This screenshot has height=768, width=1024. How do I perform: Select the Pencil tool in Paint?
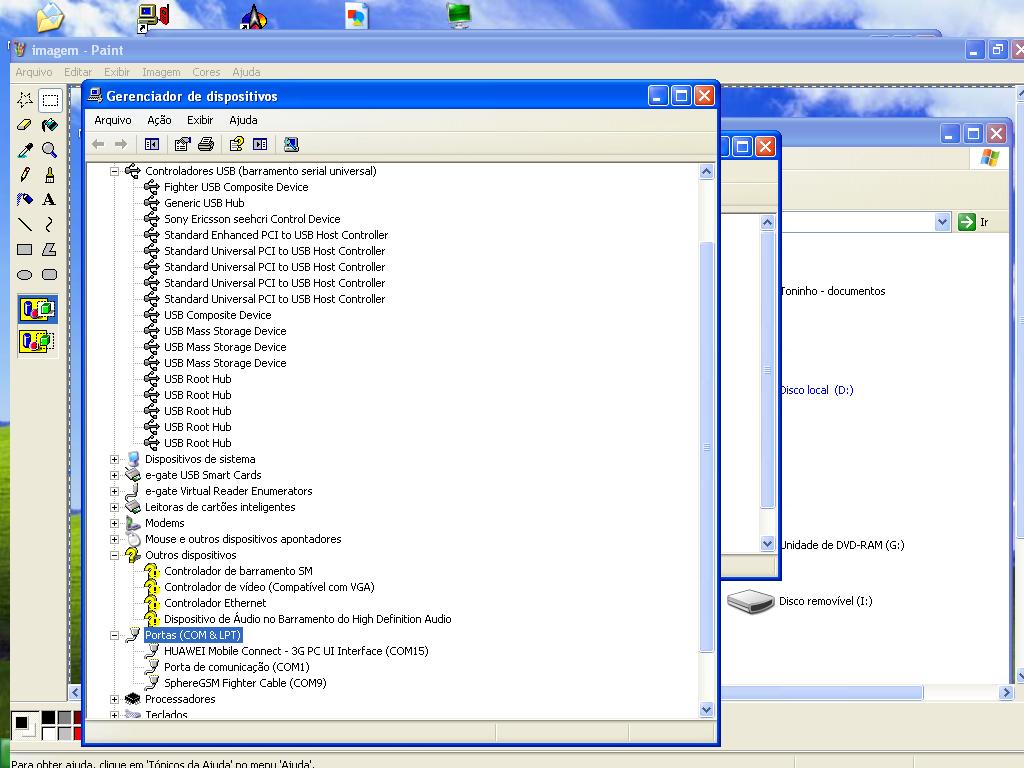pyautogui.click(x=25, y=174)
